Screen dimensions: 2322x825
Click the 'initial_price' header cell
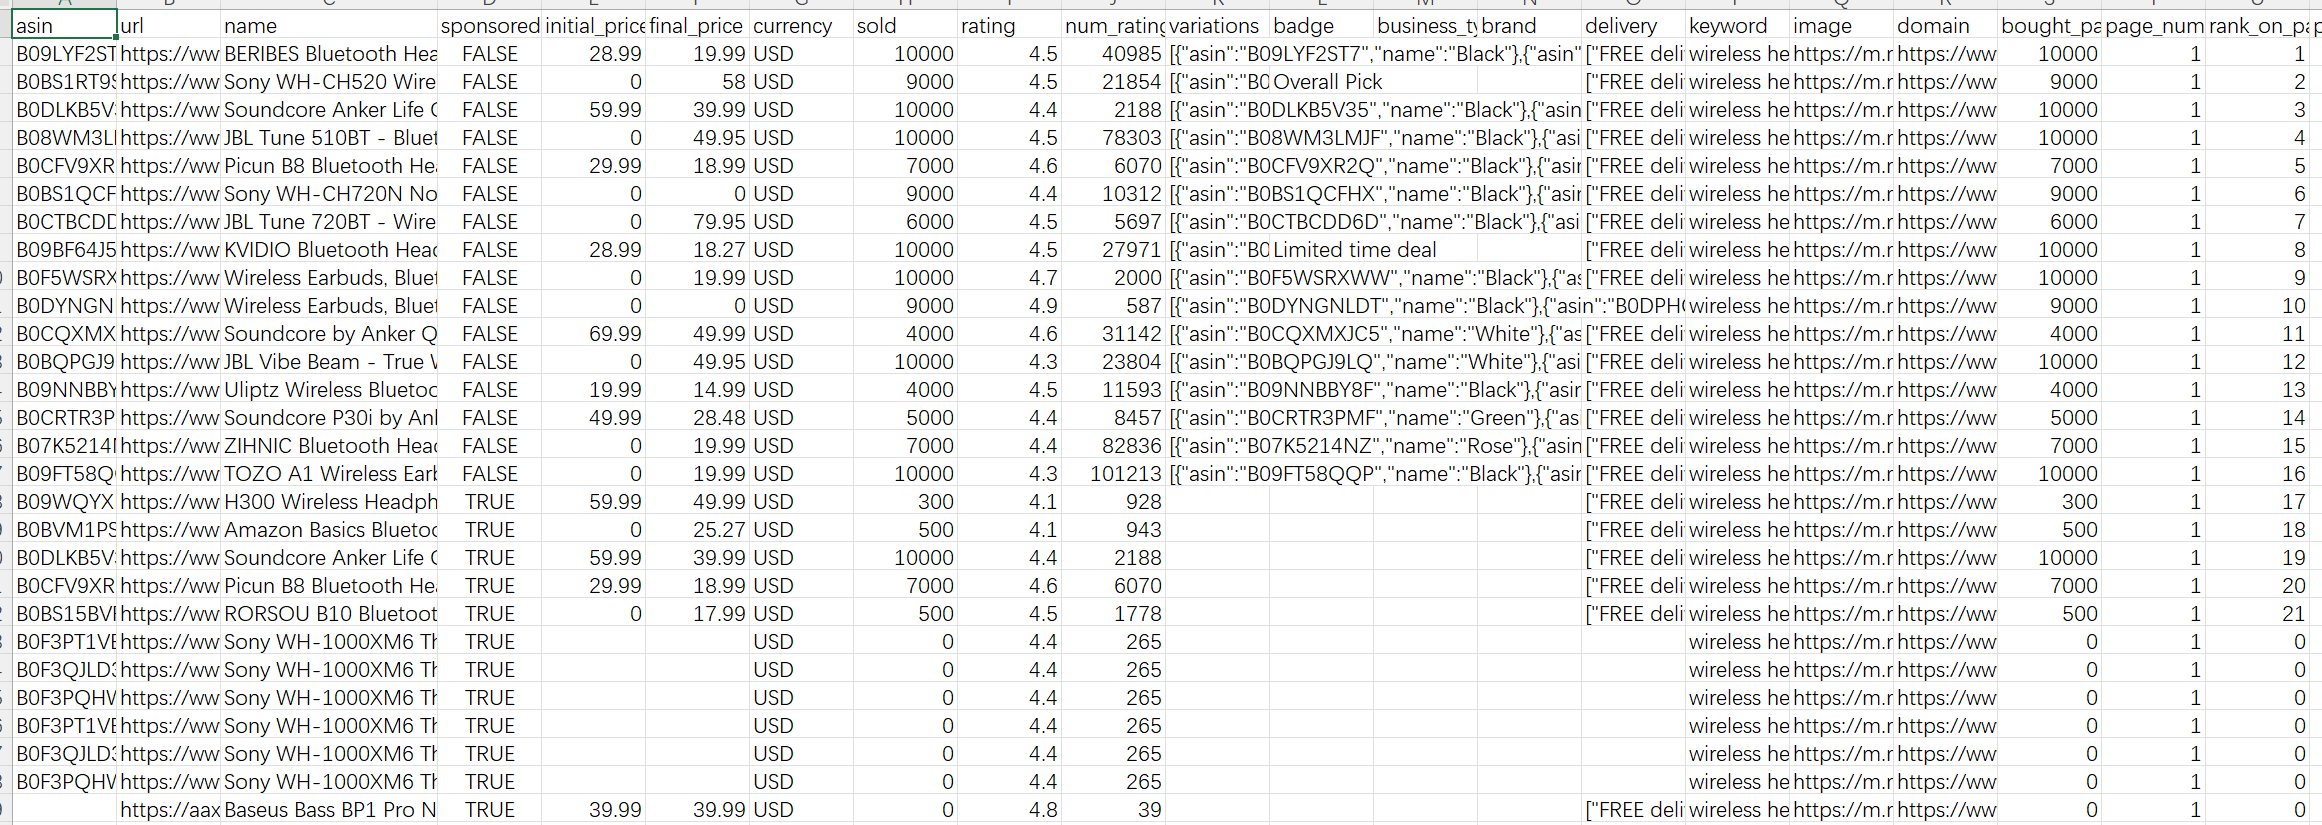coord(594,25)
